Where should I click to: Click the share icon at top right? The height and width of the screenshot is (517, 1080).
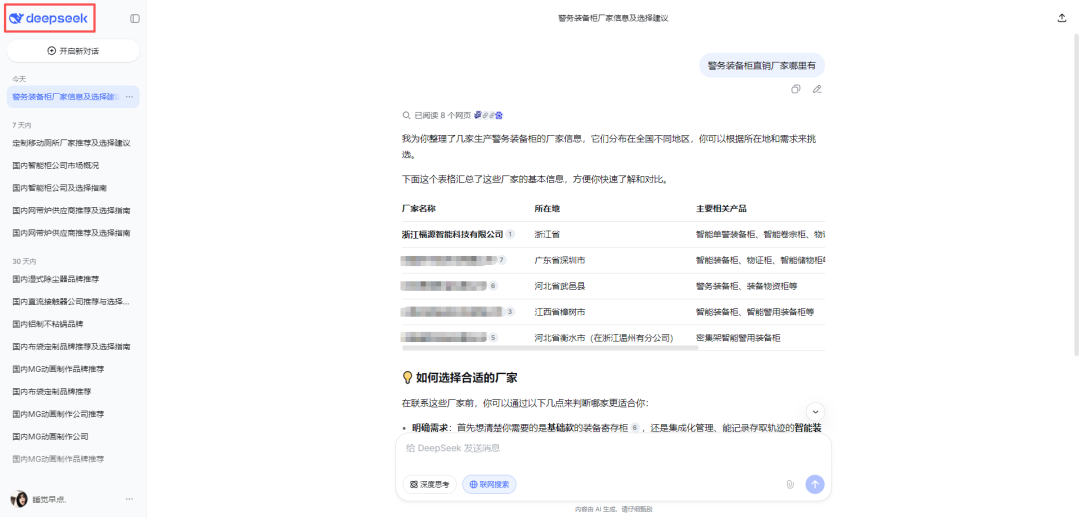1061,18
